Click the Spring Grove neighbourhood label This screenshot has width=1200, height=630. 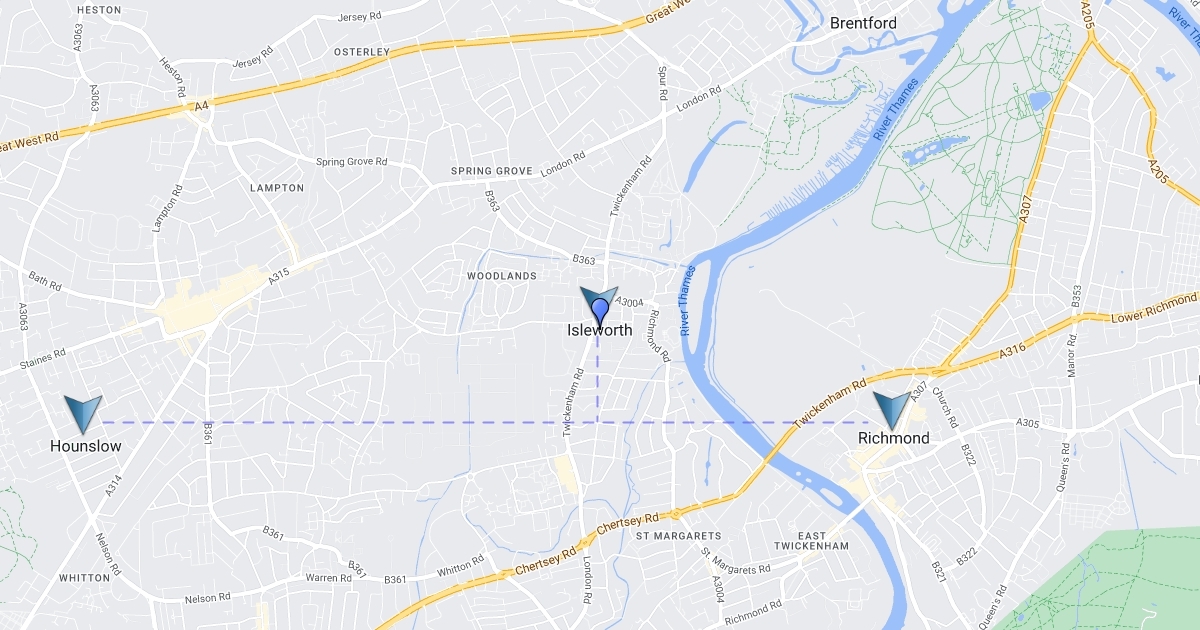point(492,171)
